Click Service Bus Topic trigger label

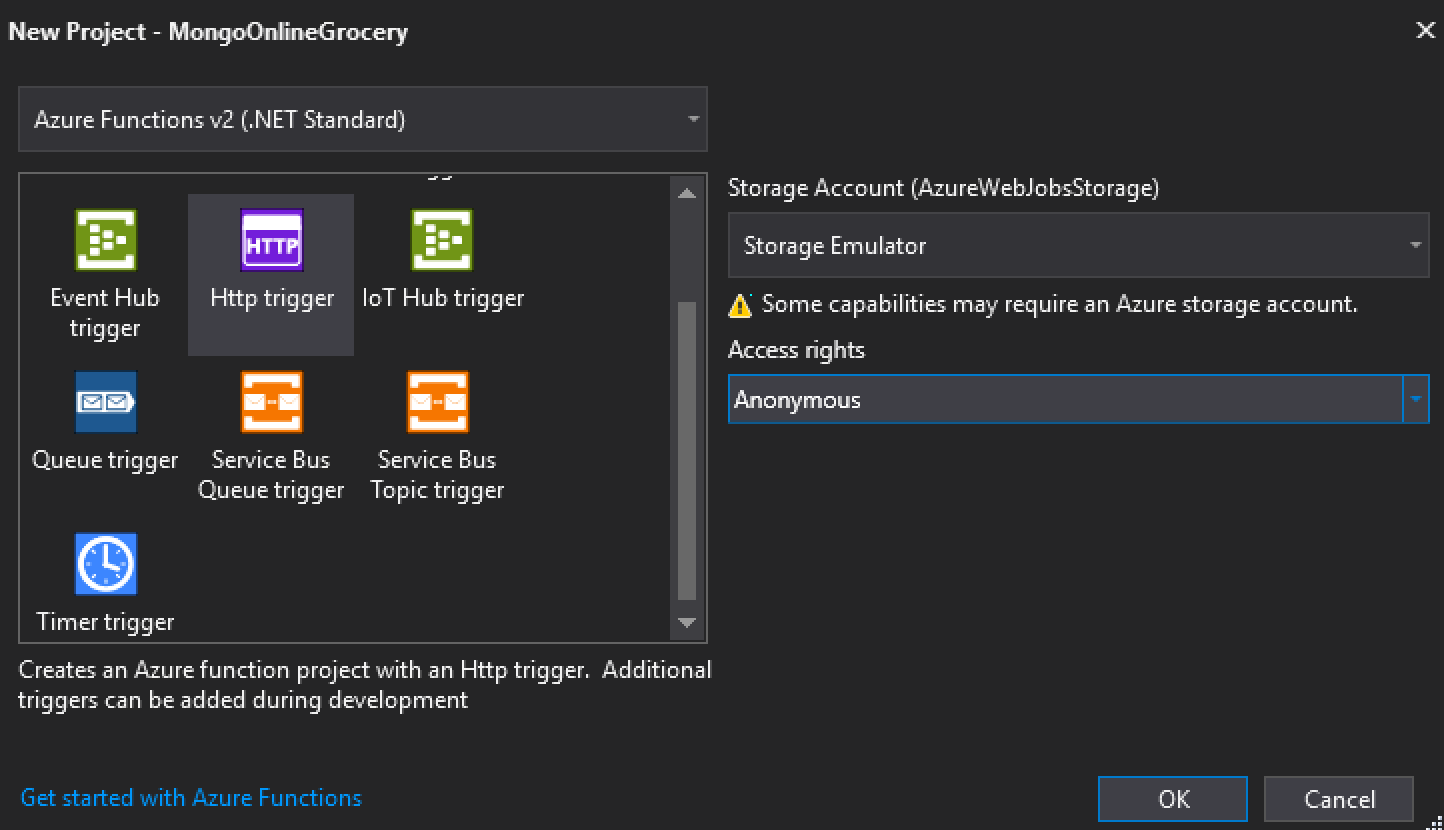click(437, 475)
